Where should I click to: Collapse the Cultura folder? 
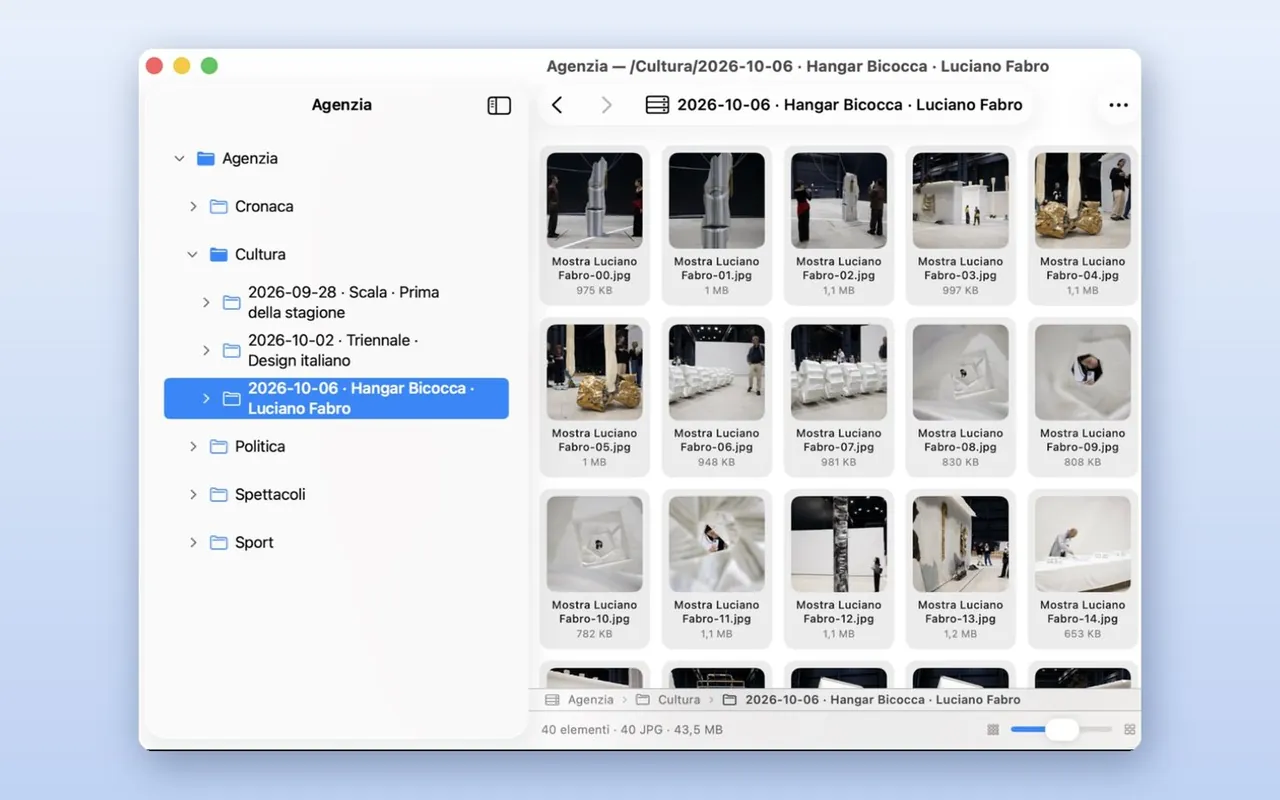click(193, 254)
